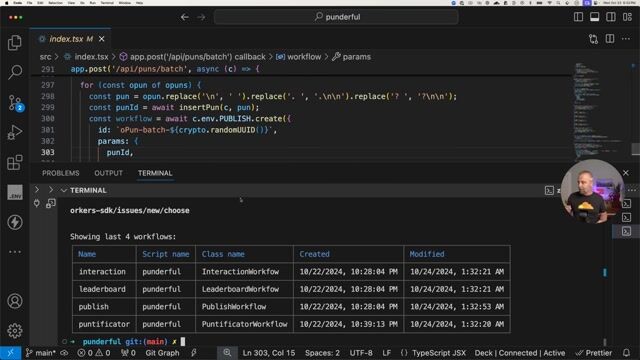The width and height of the screenshot is (640, 360).
Task: Open the Explorer view in activity bar
Action: (x=15, y=42)
